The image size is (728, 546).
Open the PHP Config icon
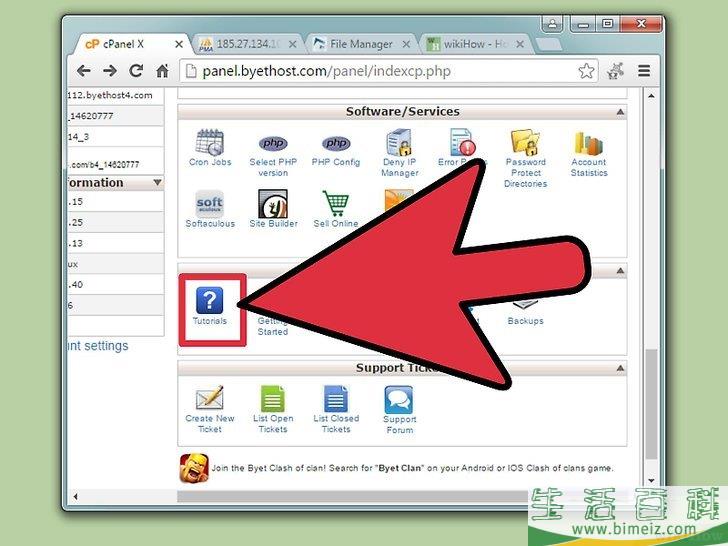(336, 143)
